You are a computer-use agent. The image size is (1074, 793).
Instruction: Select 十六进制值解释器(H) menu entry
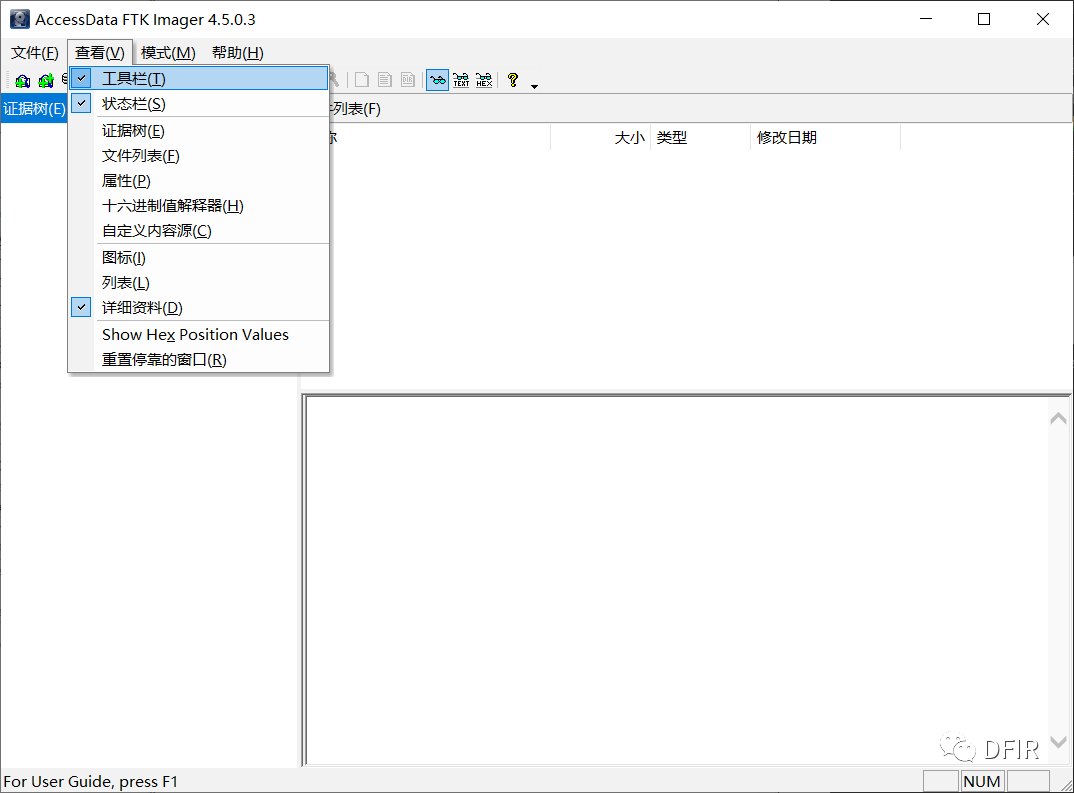(199, 205)
